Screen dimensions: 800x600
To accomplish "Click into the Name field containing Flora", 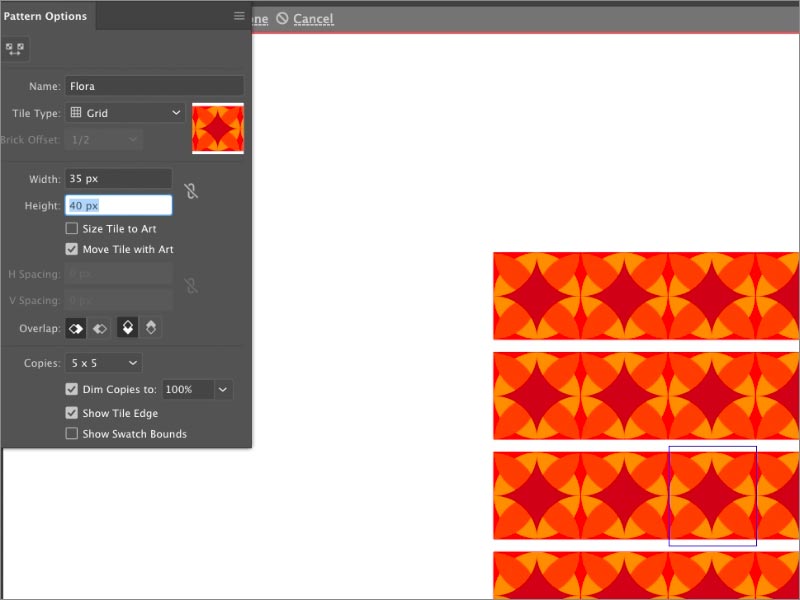I will coord(154,86).
